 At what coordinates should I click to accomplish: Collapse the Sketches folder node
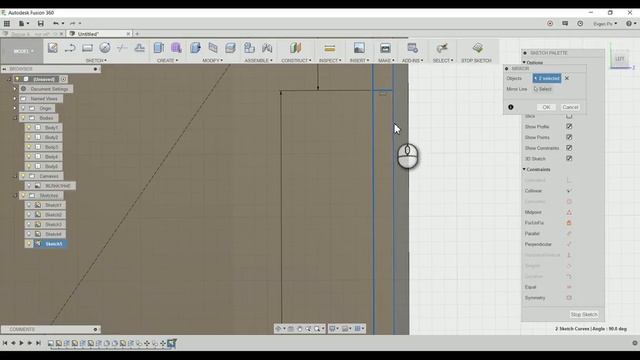15,196
